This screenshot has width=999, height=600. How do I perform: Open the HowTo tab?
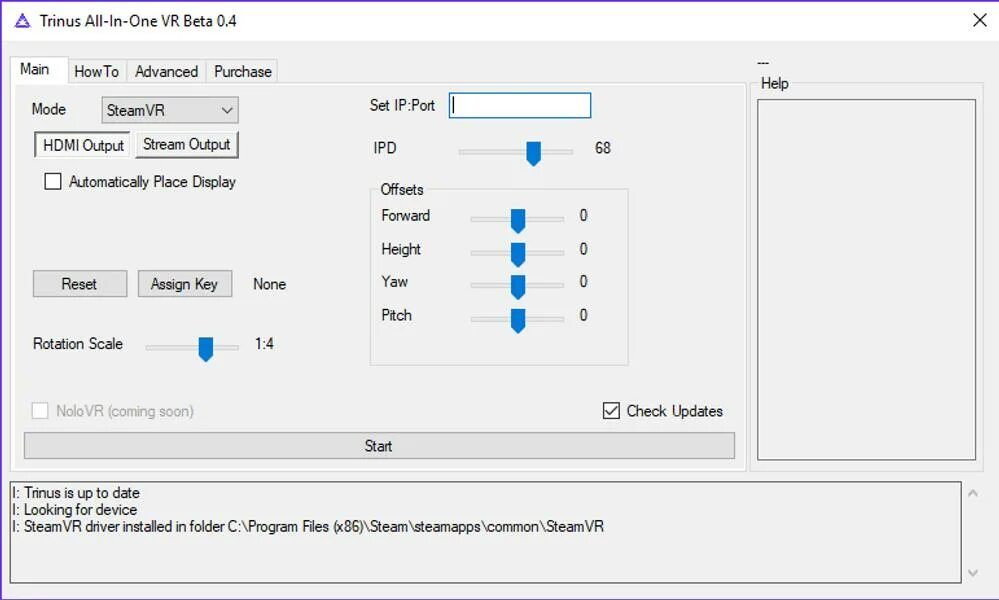pyautogui.click(x=97, y=71)
